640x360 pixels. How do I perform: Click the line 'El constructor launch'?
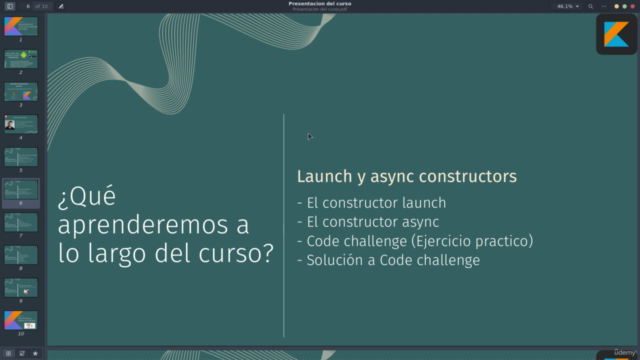point(371,203)
